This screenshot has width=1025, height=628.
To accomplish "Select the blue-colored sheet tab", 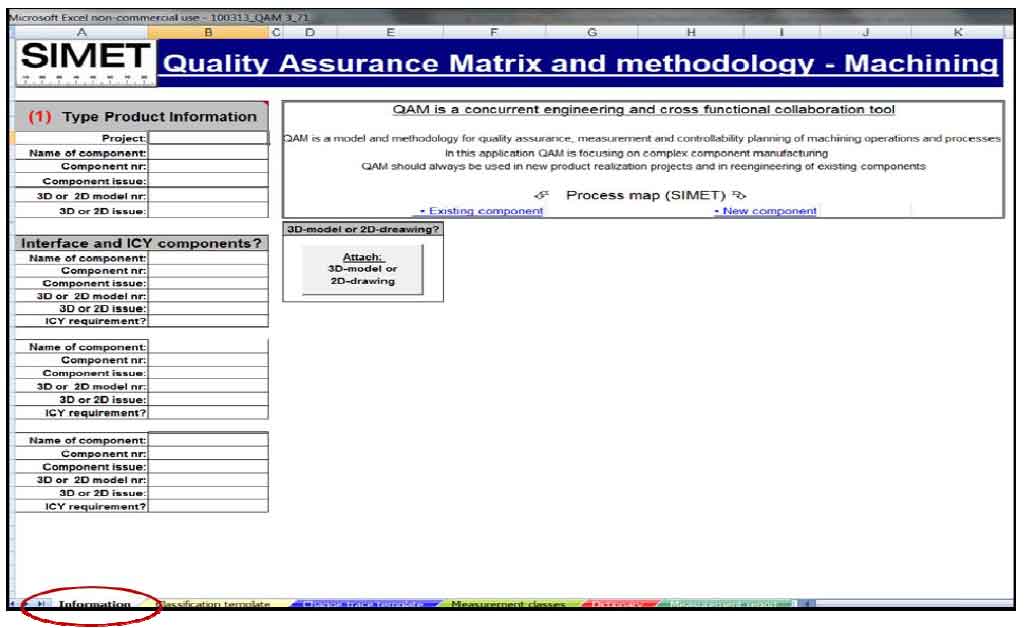I will [x=363, y=604].
